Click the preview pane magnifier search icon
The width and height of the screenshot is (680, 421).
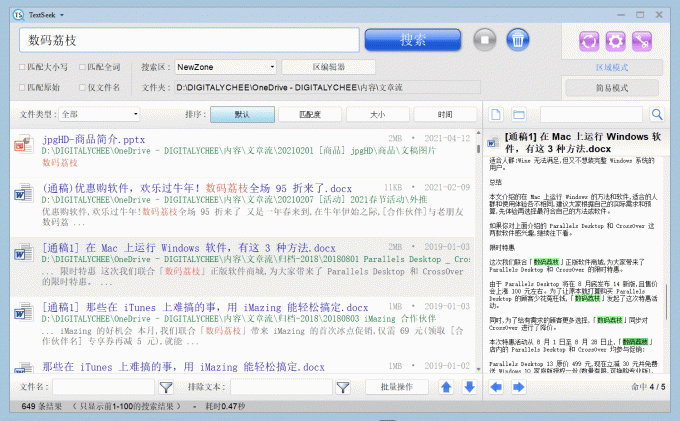657,115
